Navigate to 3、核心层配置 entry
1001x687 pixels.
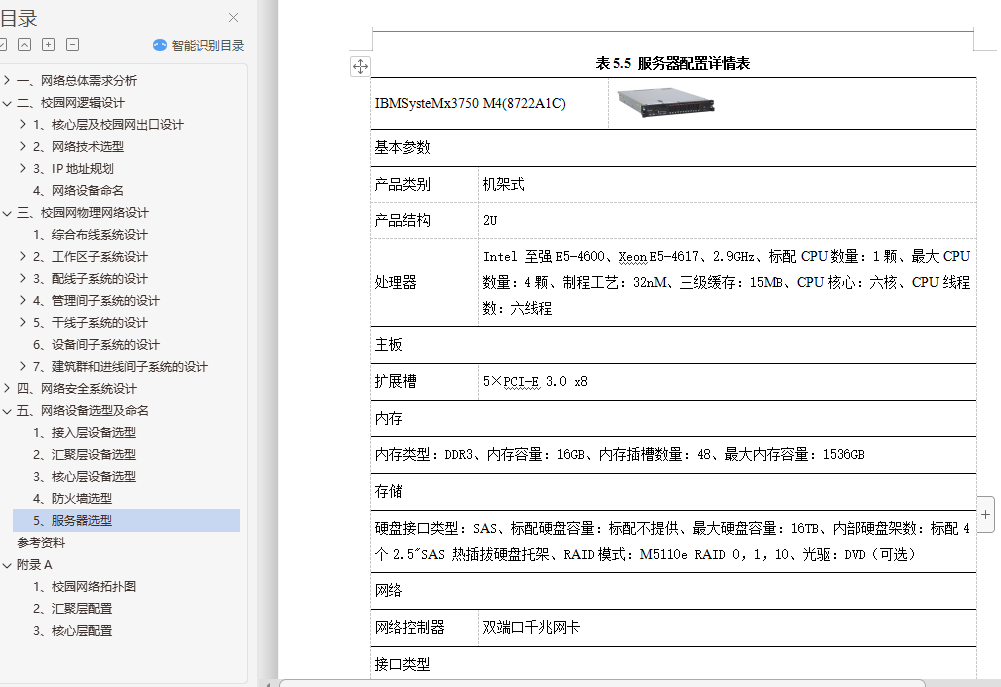pyautogui.click(x=72, y=630)
